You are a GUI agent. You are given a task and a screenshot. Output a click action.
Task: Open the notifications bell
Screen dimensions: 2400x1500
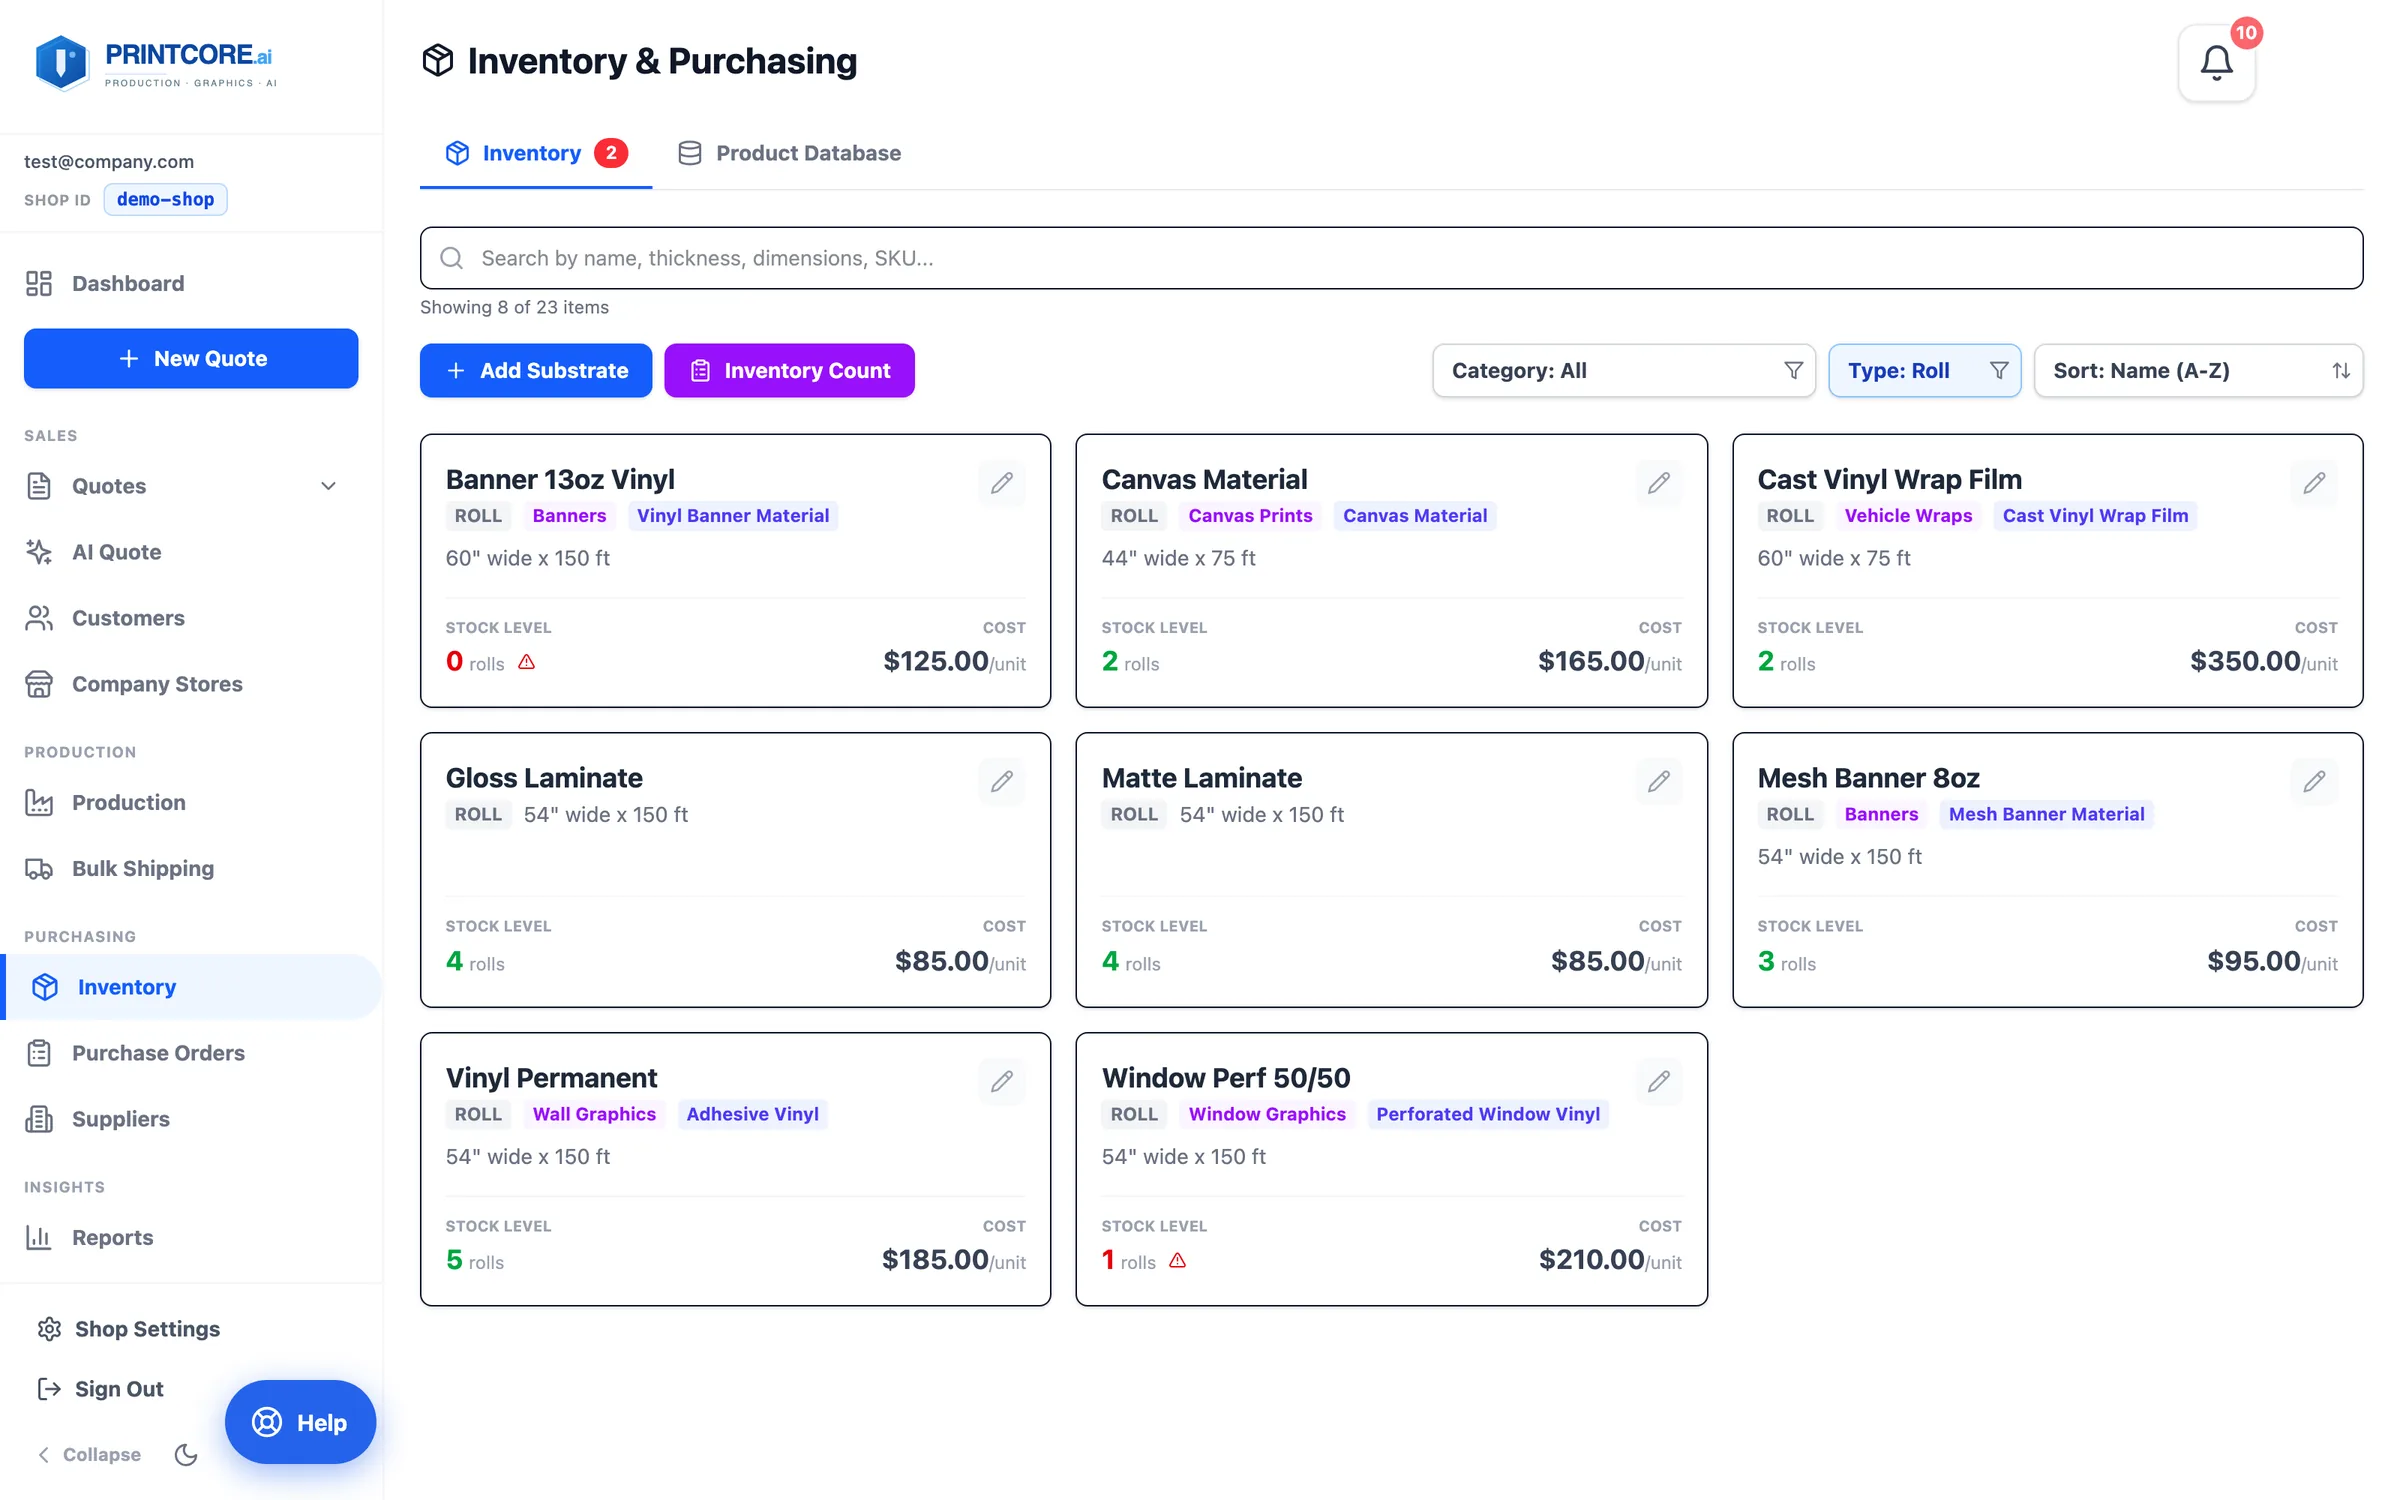(x=2216, y=63)
